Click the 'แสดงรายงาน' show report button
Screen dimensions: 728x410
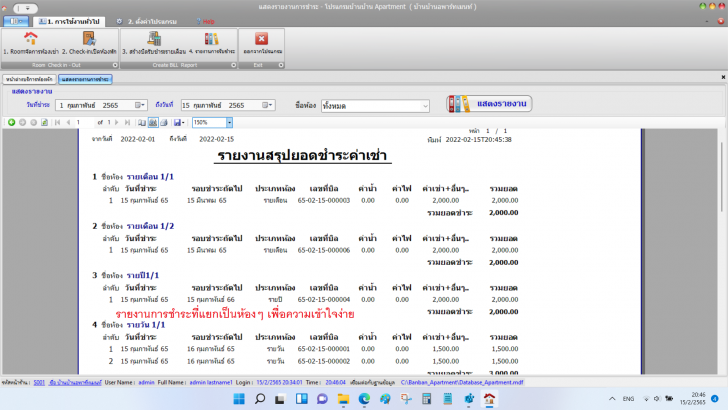pyautogui.click(x=489, y=104)
